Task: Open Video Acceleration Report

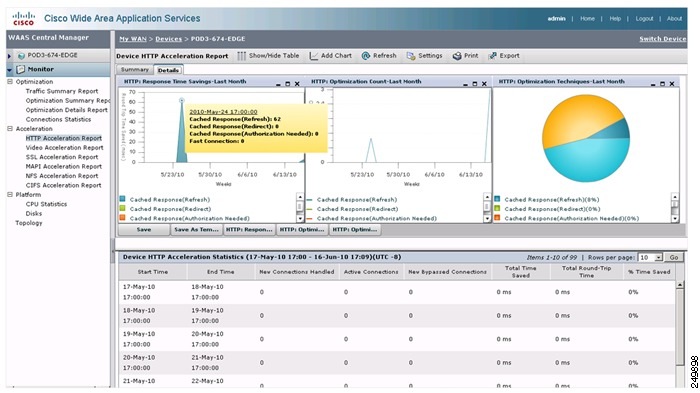Action: pos(64,147)
